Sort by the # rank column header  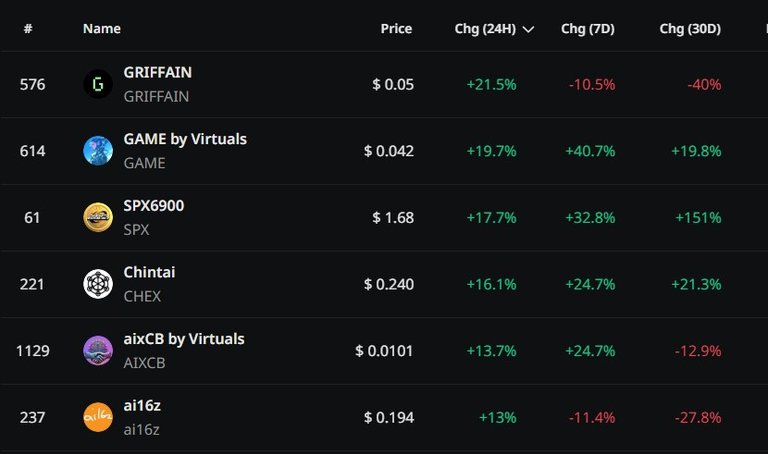click(28, 29)
